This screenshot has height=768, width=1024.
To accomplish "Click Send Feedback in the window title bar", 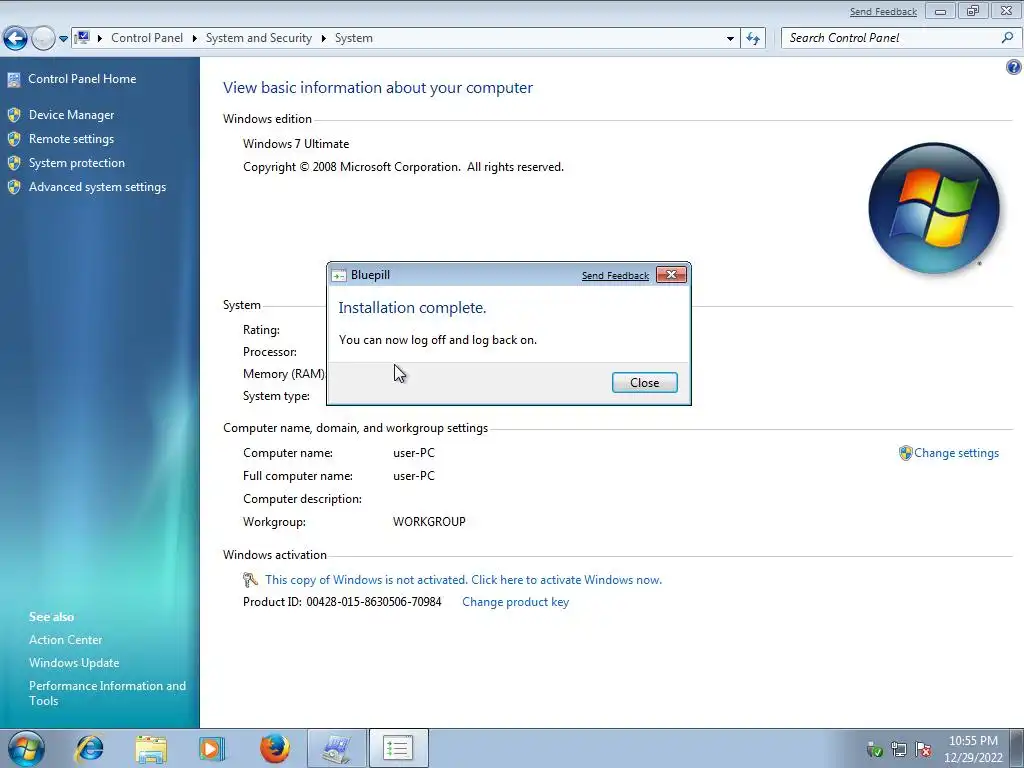I will point(883,12).
